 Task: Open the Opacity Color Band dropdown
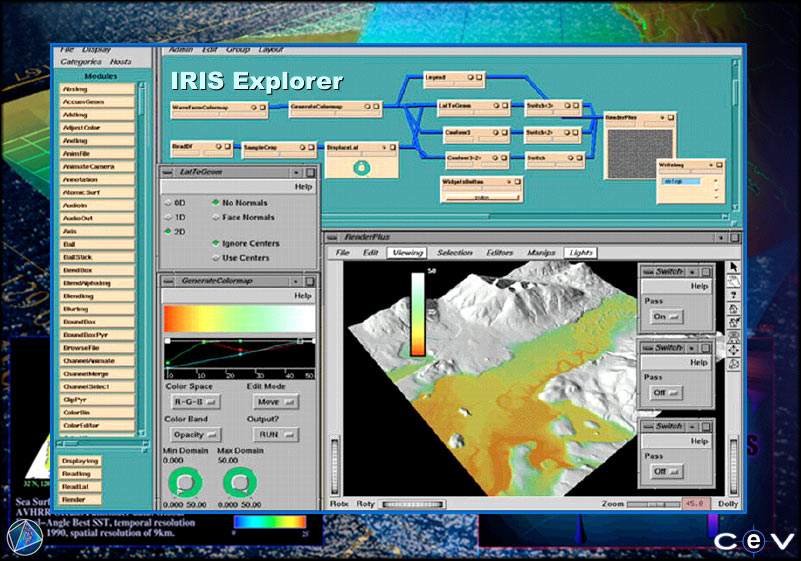[196, 435]
